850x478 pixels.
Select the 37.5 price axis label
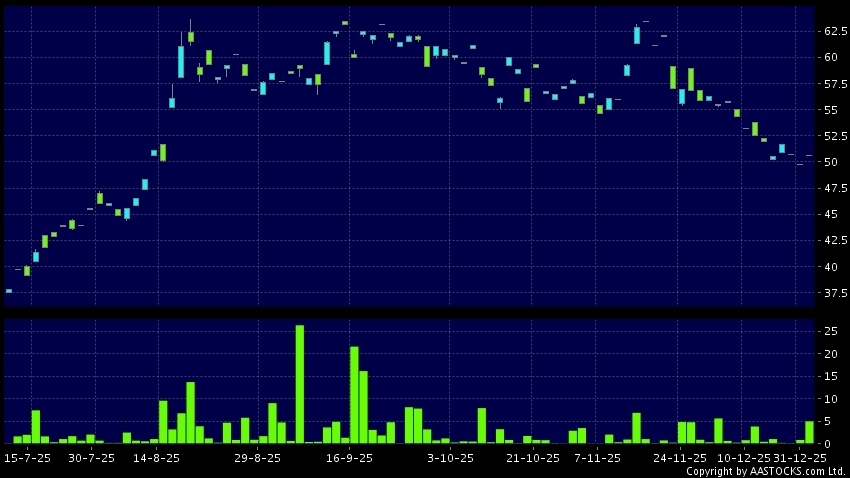coord(835,293)
